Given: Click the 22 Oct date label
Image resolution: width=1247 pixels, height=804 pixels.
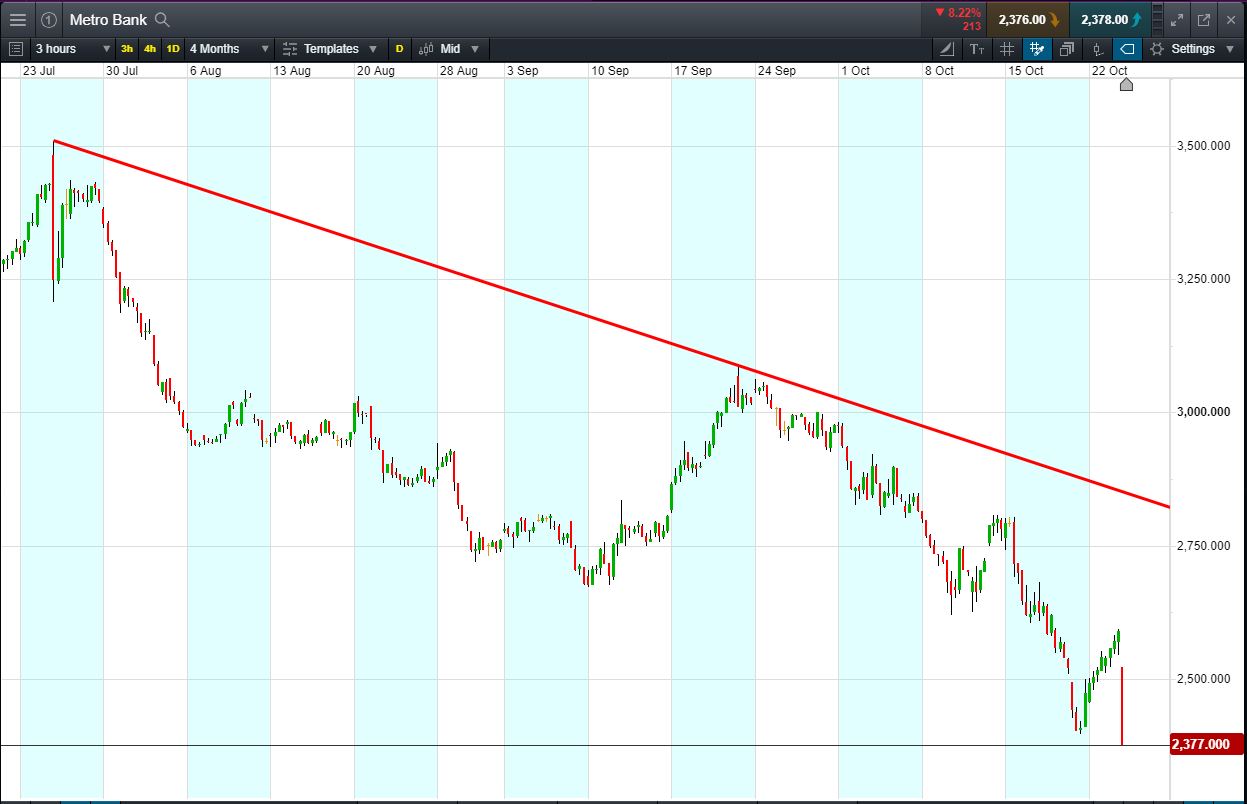Looking at the screenshot, I should tap(1110, 70).
